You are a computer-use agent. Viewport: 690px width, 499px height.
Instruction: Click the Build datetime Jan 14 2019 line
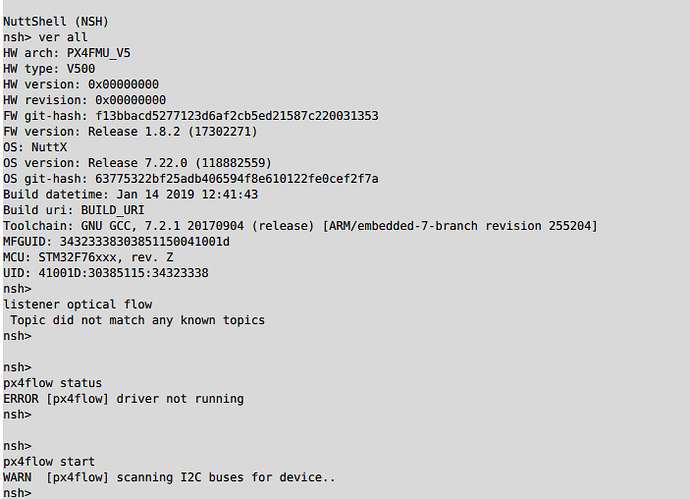130,194
